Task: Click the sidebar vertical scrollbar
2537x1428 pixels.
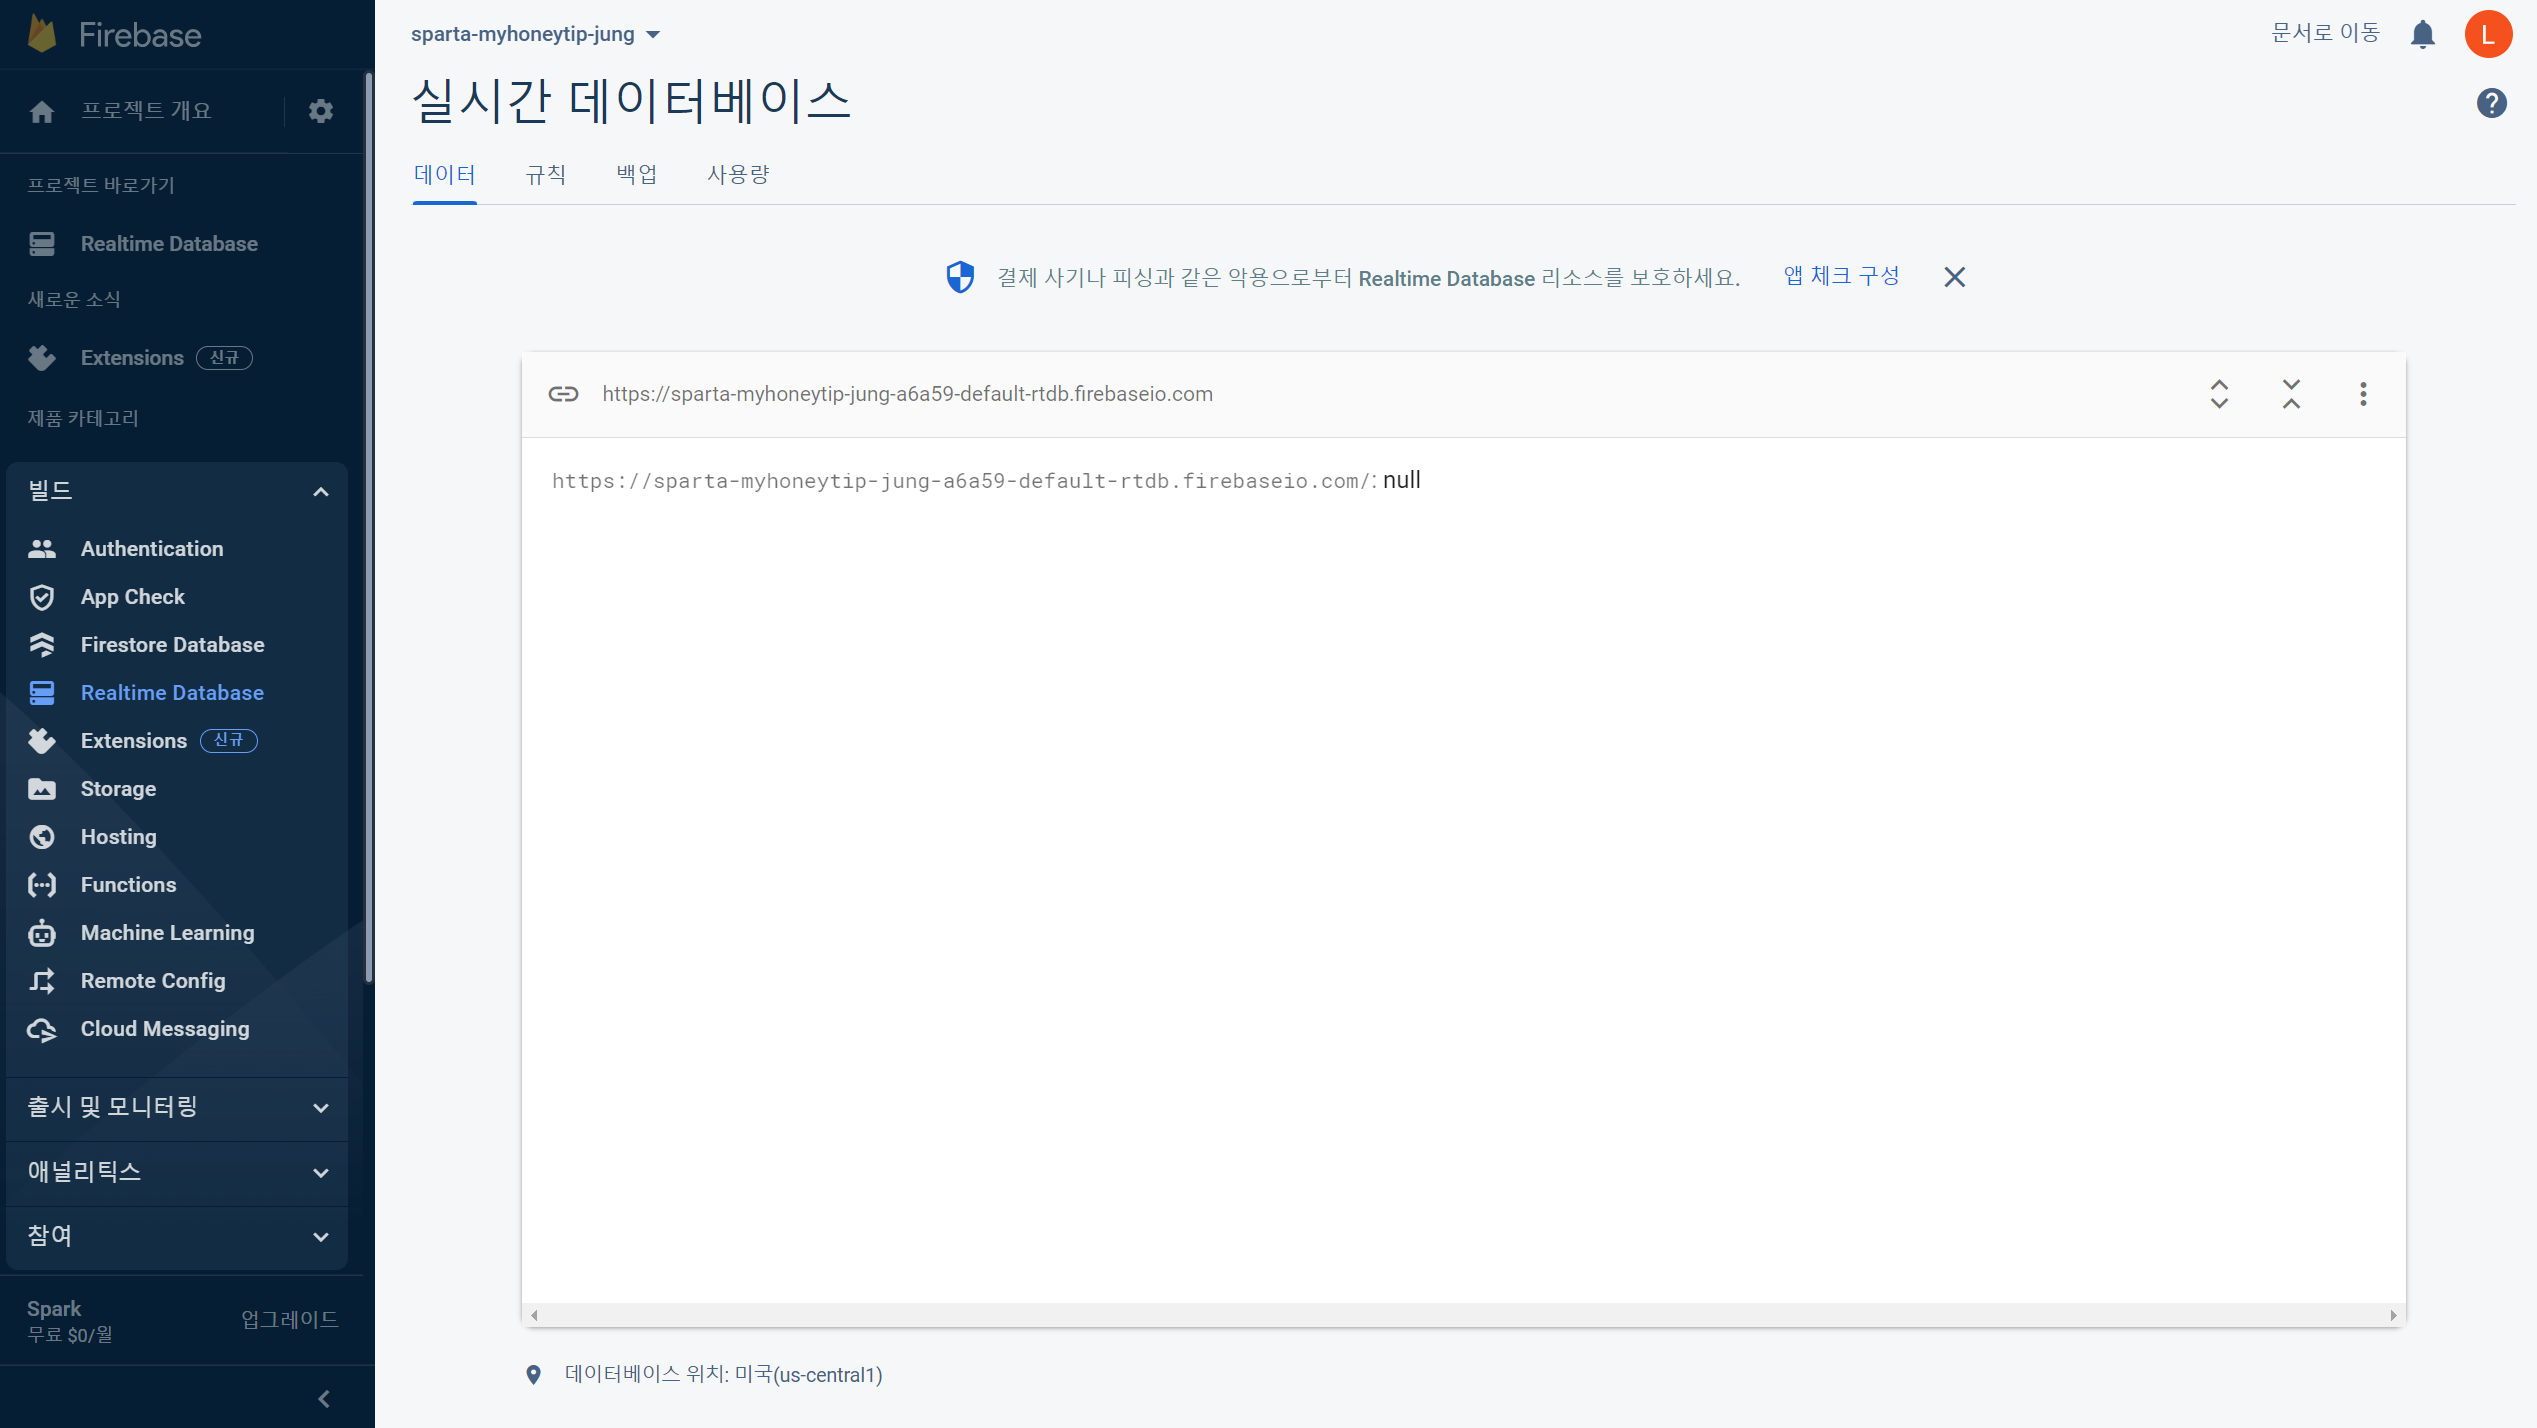Action: click(369, 527)
